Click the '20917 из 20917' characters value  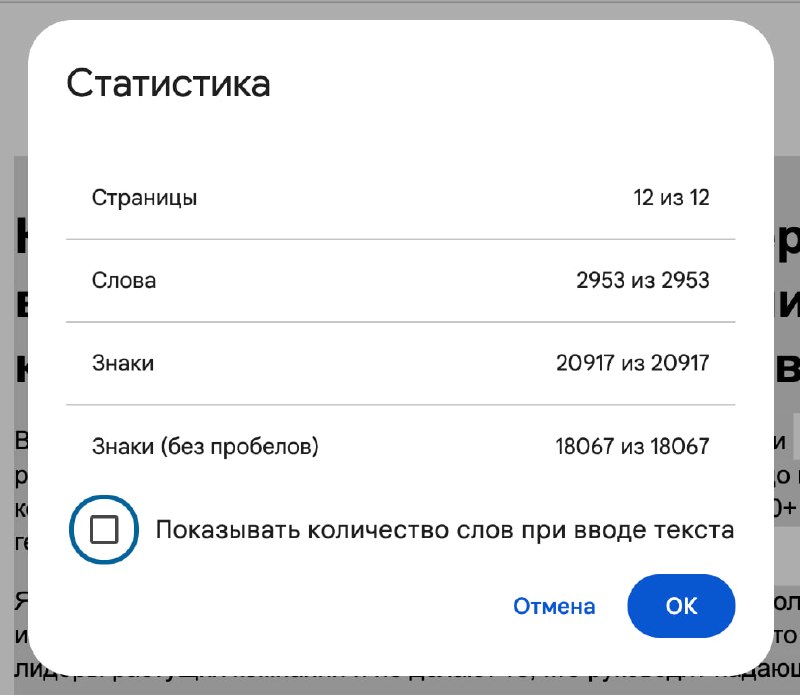(633, 363)
